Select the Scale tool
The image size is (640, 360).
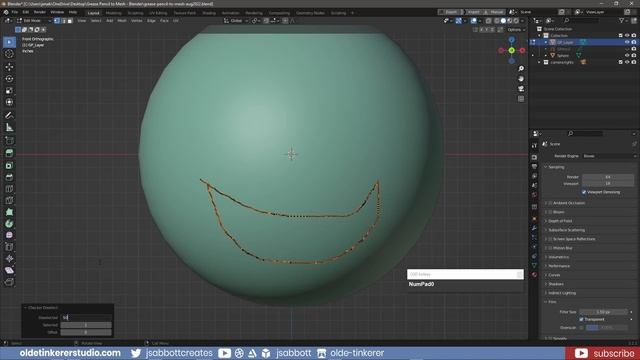(x=9, y=90)
